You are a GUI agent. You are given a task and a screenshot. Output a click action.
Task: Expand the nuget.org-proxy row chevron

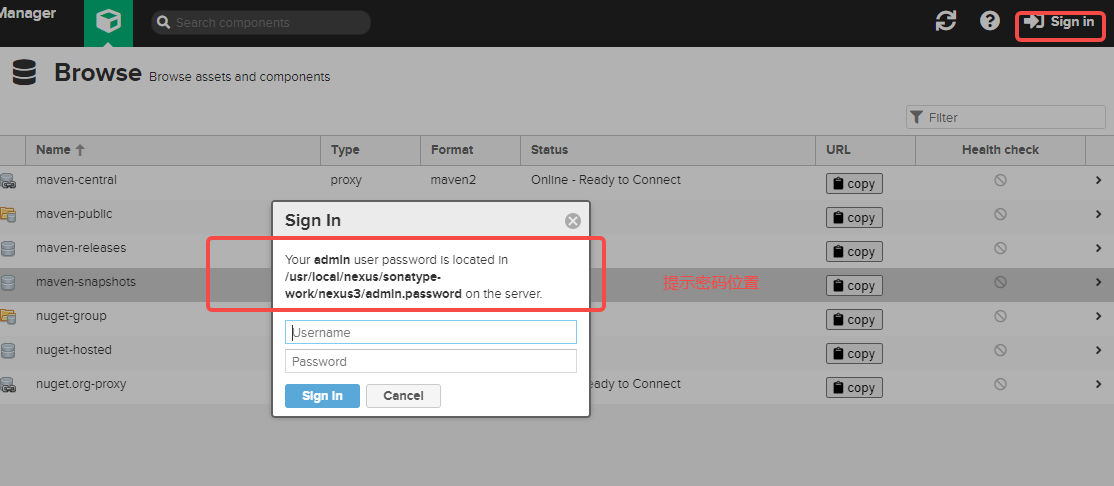point(1099,384)
